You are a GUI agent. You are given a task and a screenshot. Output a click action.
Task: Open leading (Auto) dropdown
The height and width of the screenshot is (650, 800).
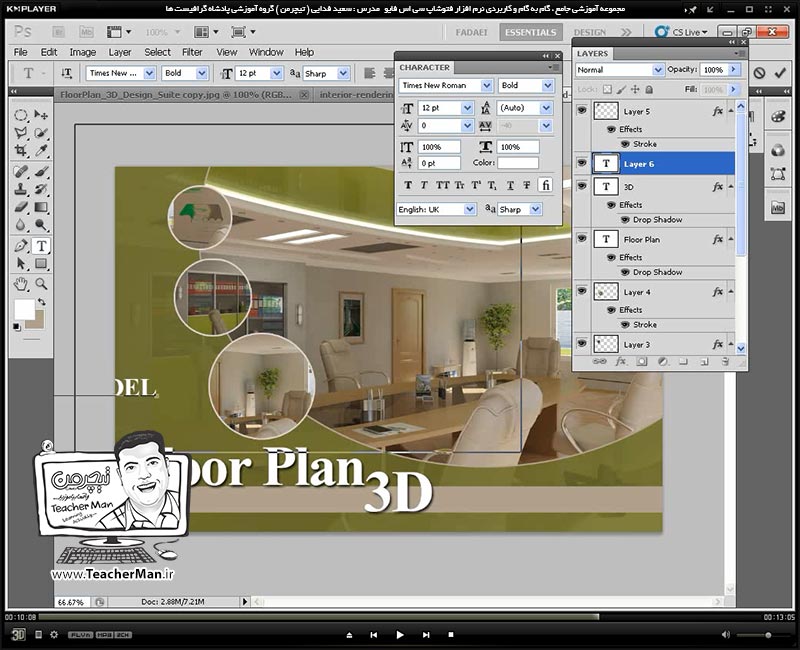click(x=546, y=108)
